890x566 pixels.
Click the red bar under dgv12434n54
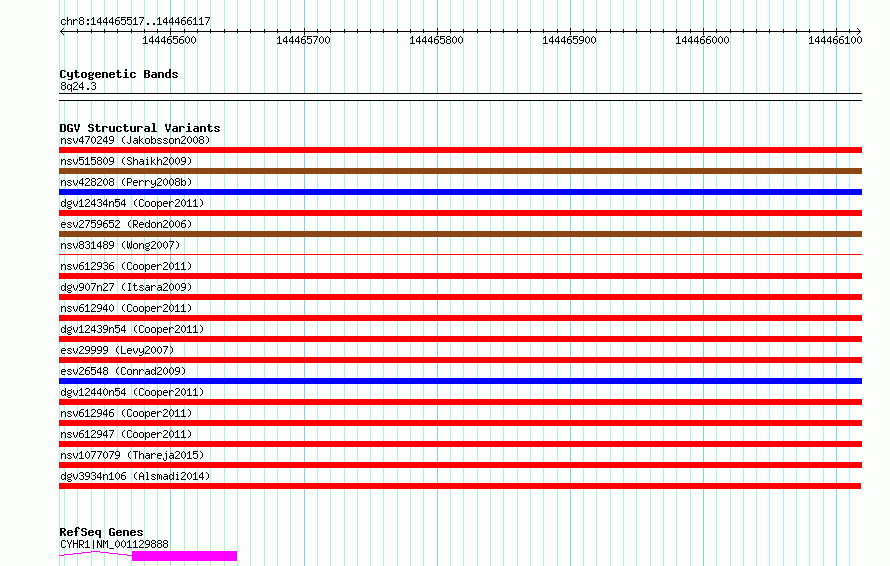(460, 213)
